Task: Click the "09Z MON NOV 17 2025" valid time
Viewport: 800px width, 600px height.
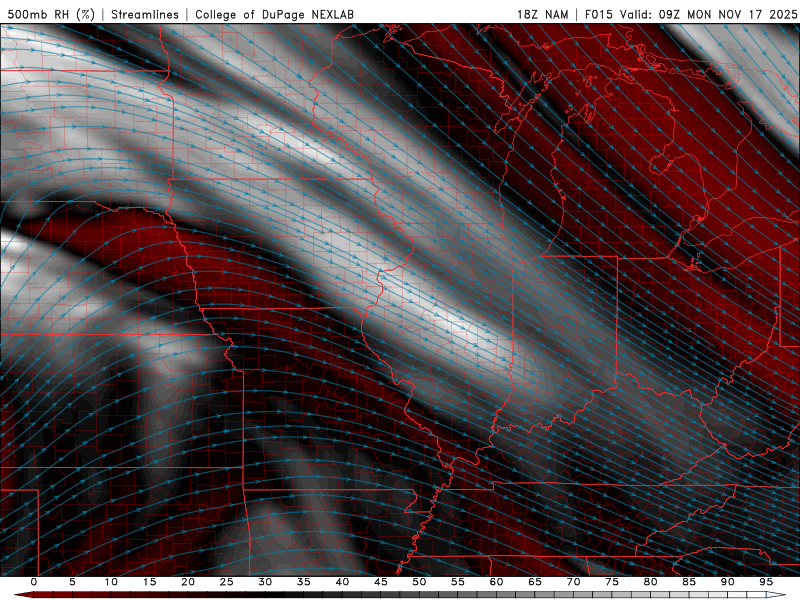Action: pyautogui.click(x=728, y=14)
